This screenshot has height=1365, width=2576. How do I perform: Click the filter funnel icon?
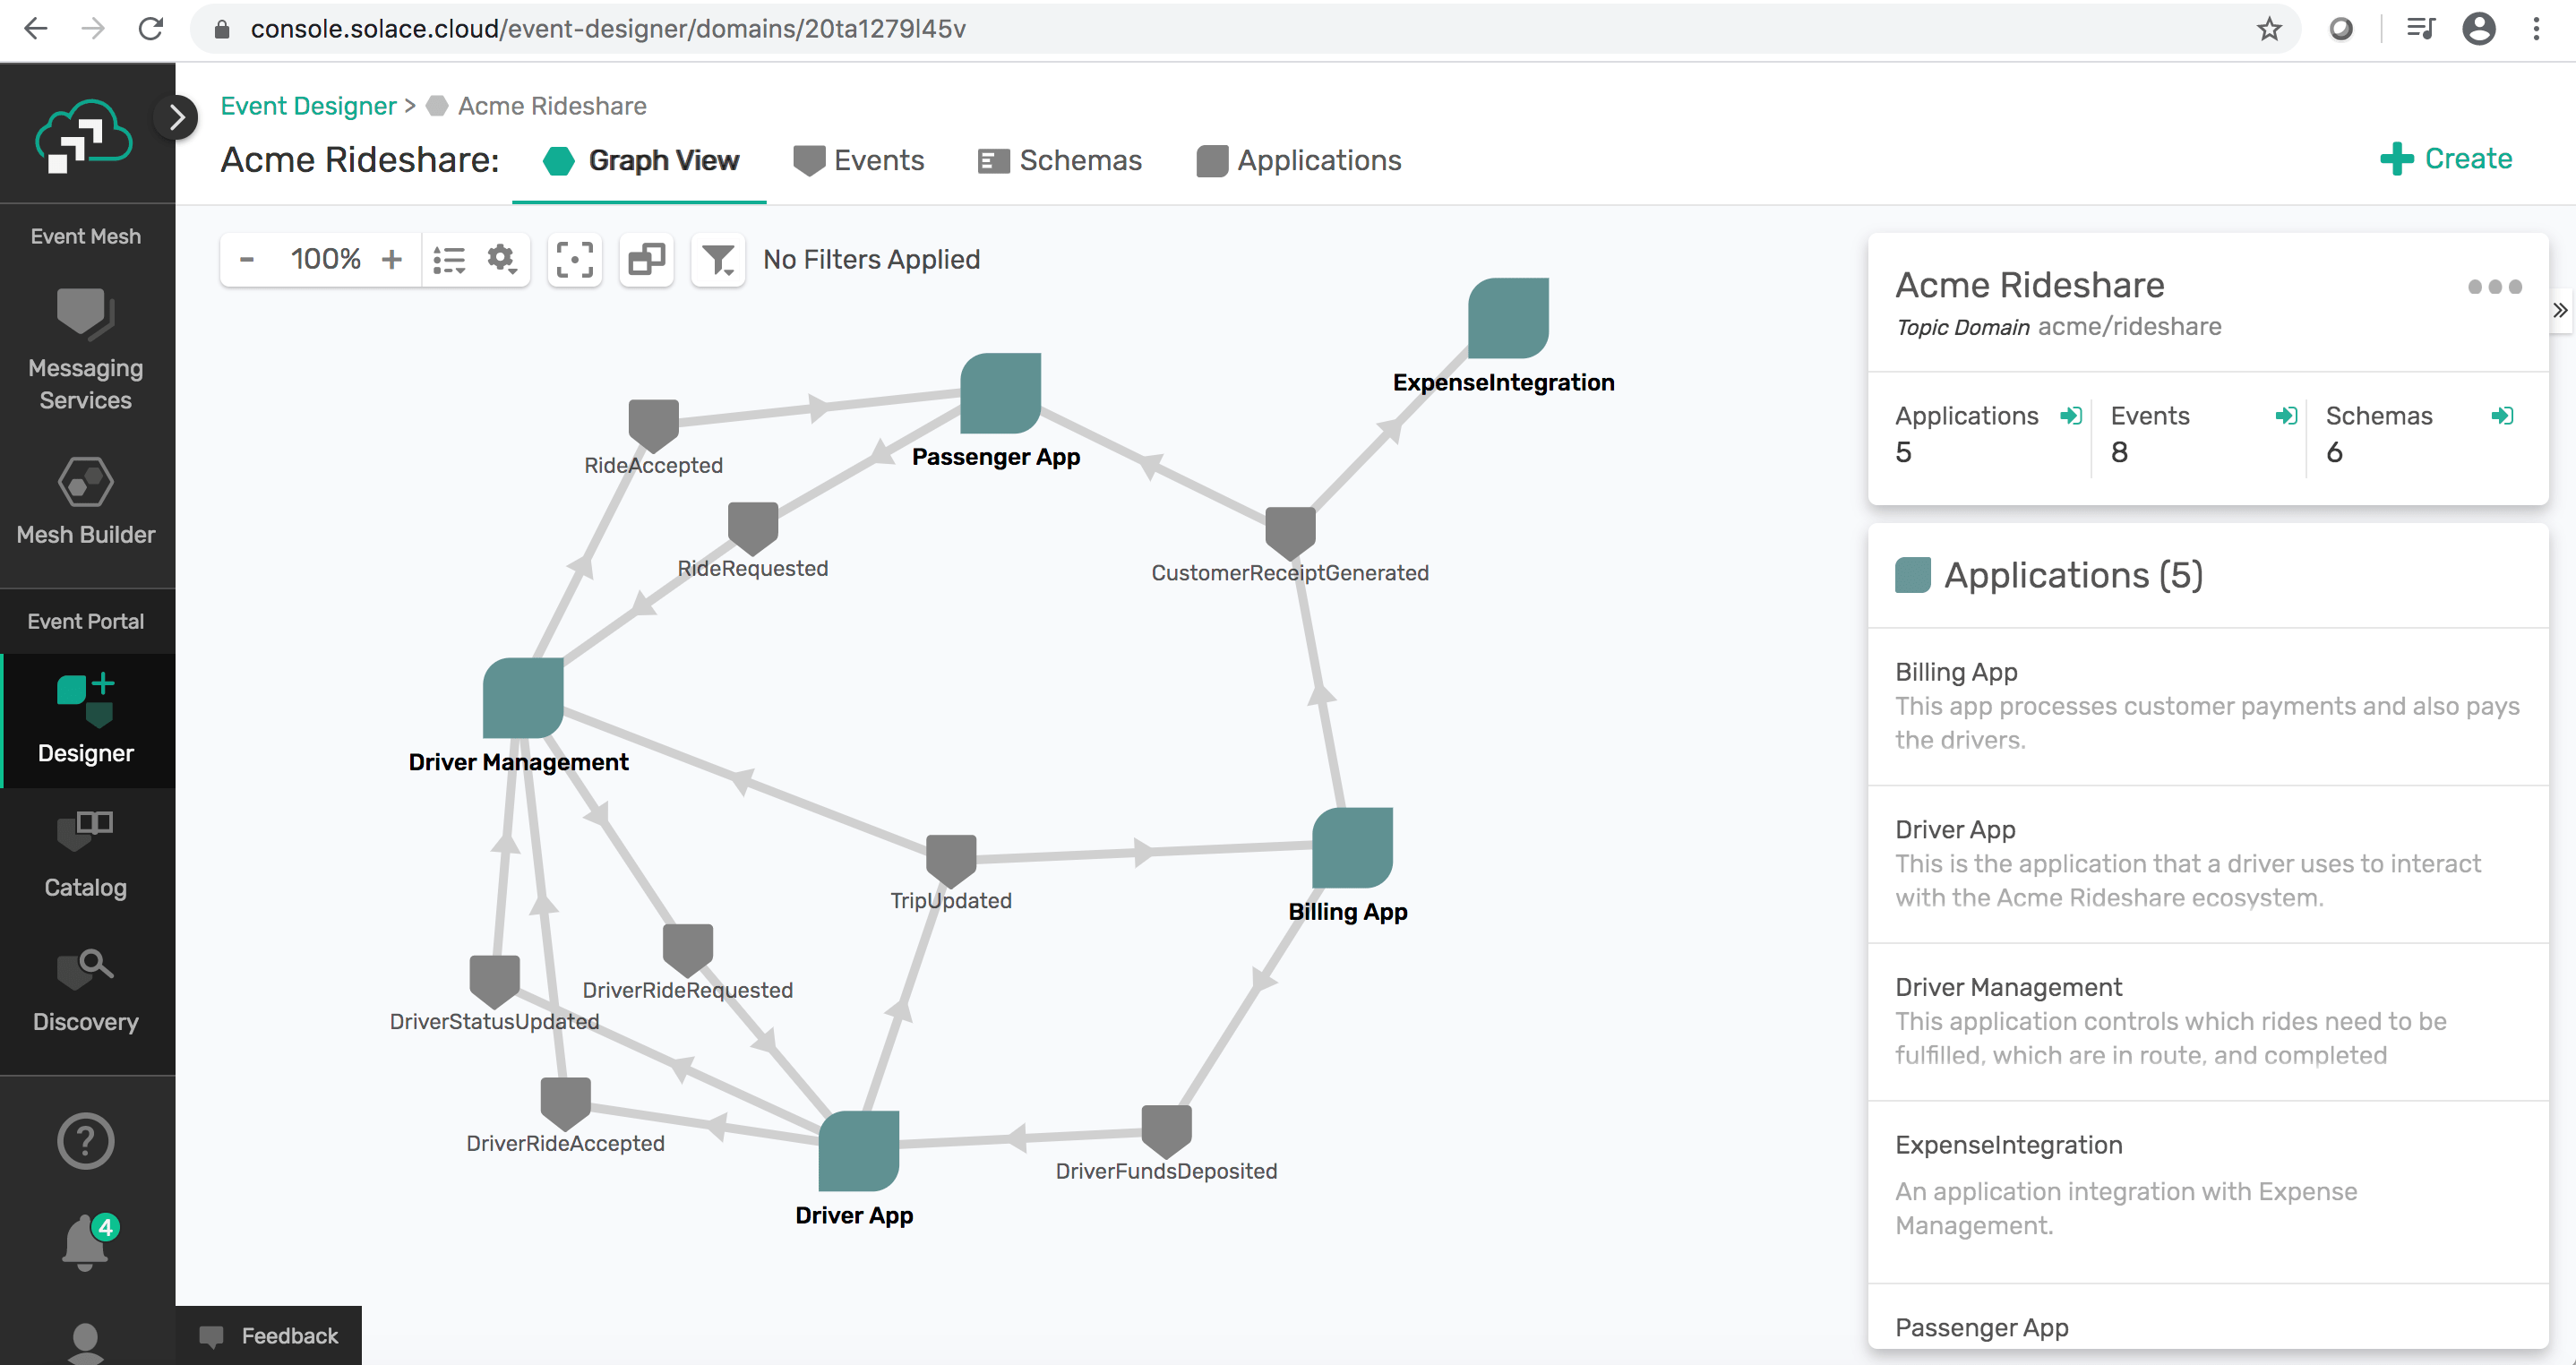pos(718,260)
